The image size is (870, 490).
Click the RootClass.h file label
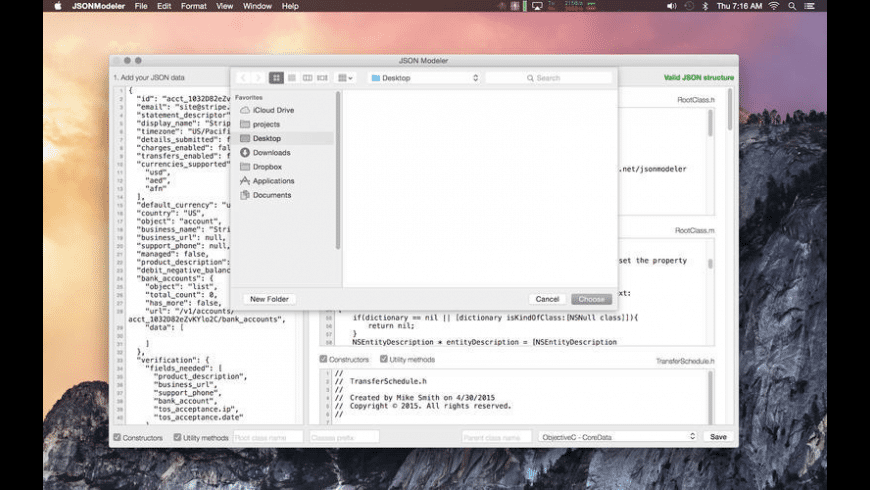click(696, 100)
